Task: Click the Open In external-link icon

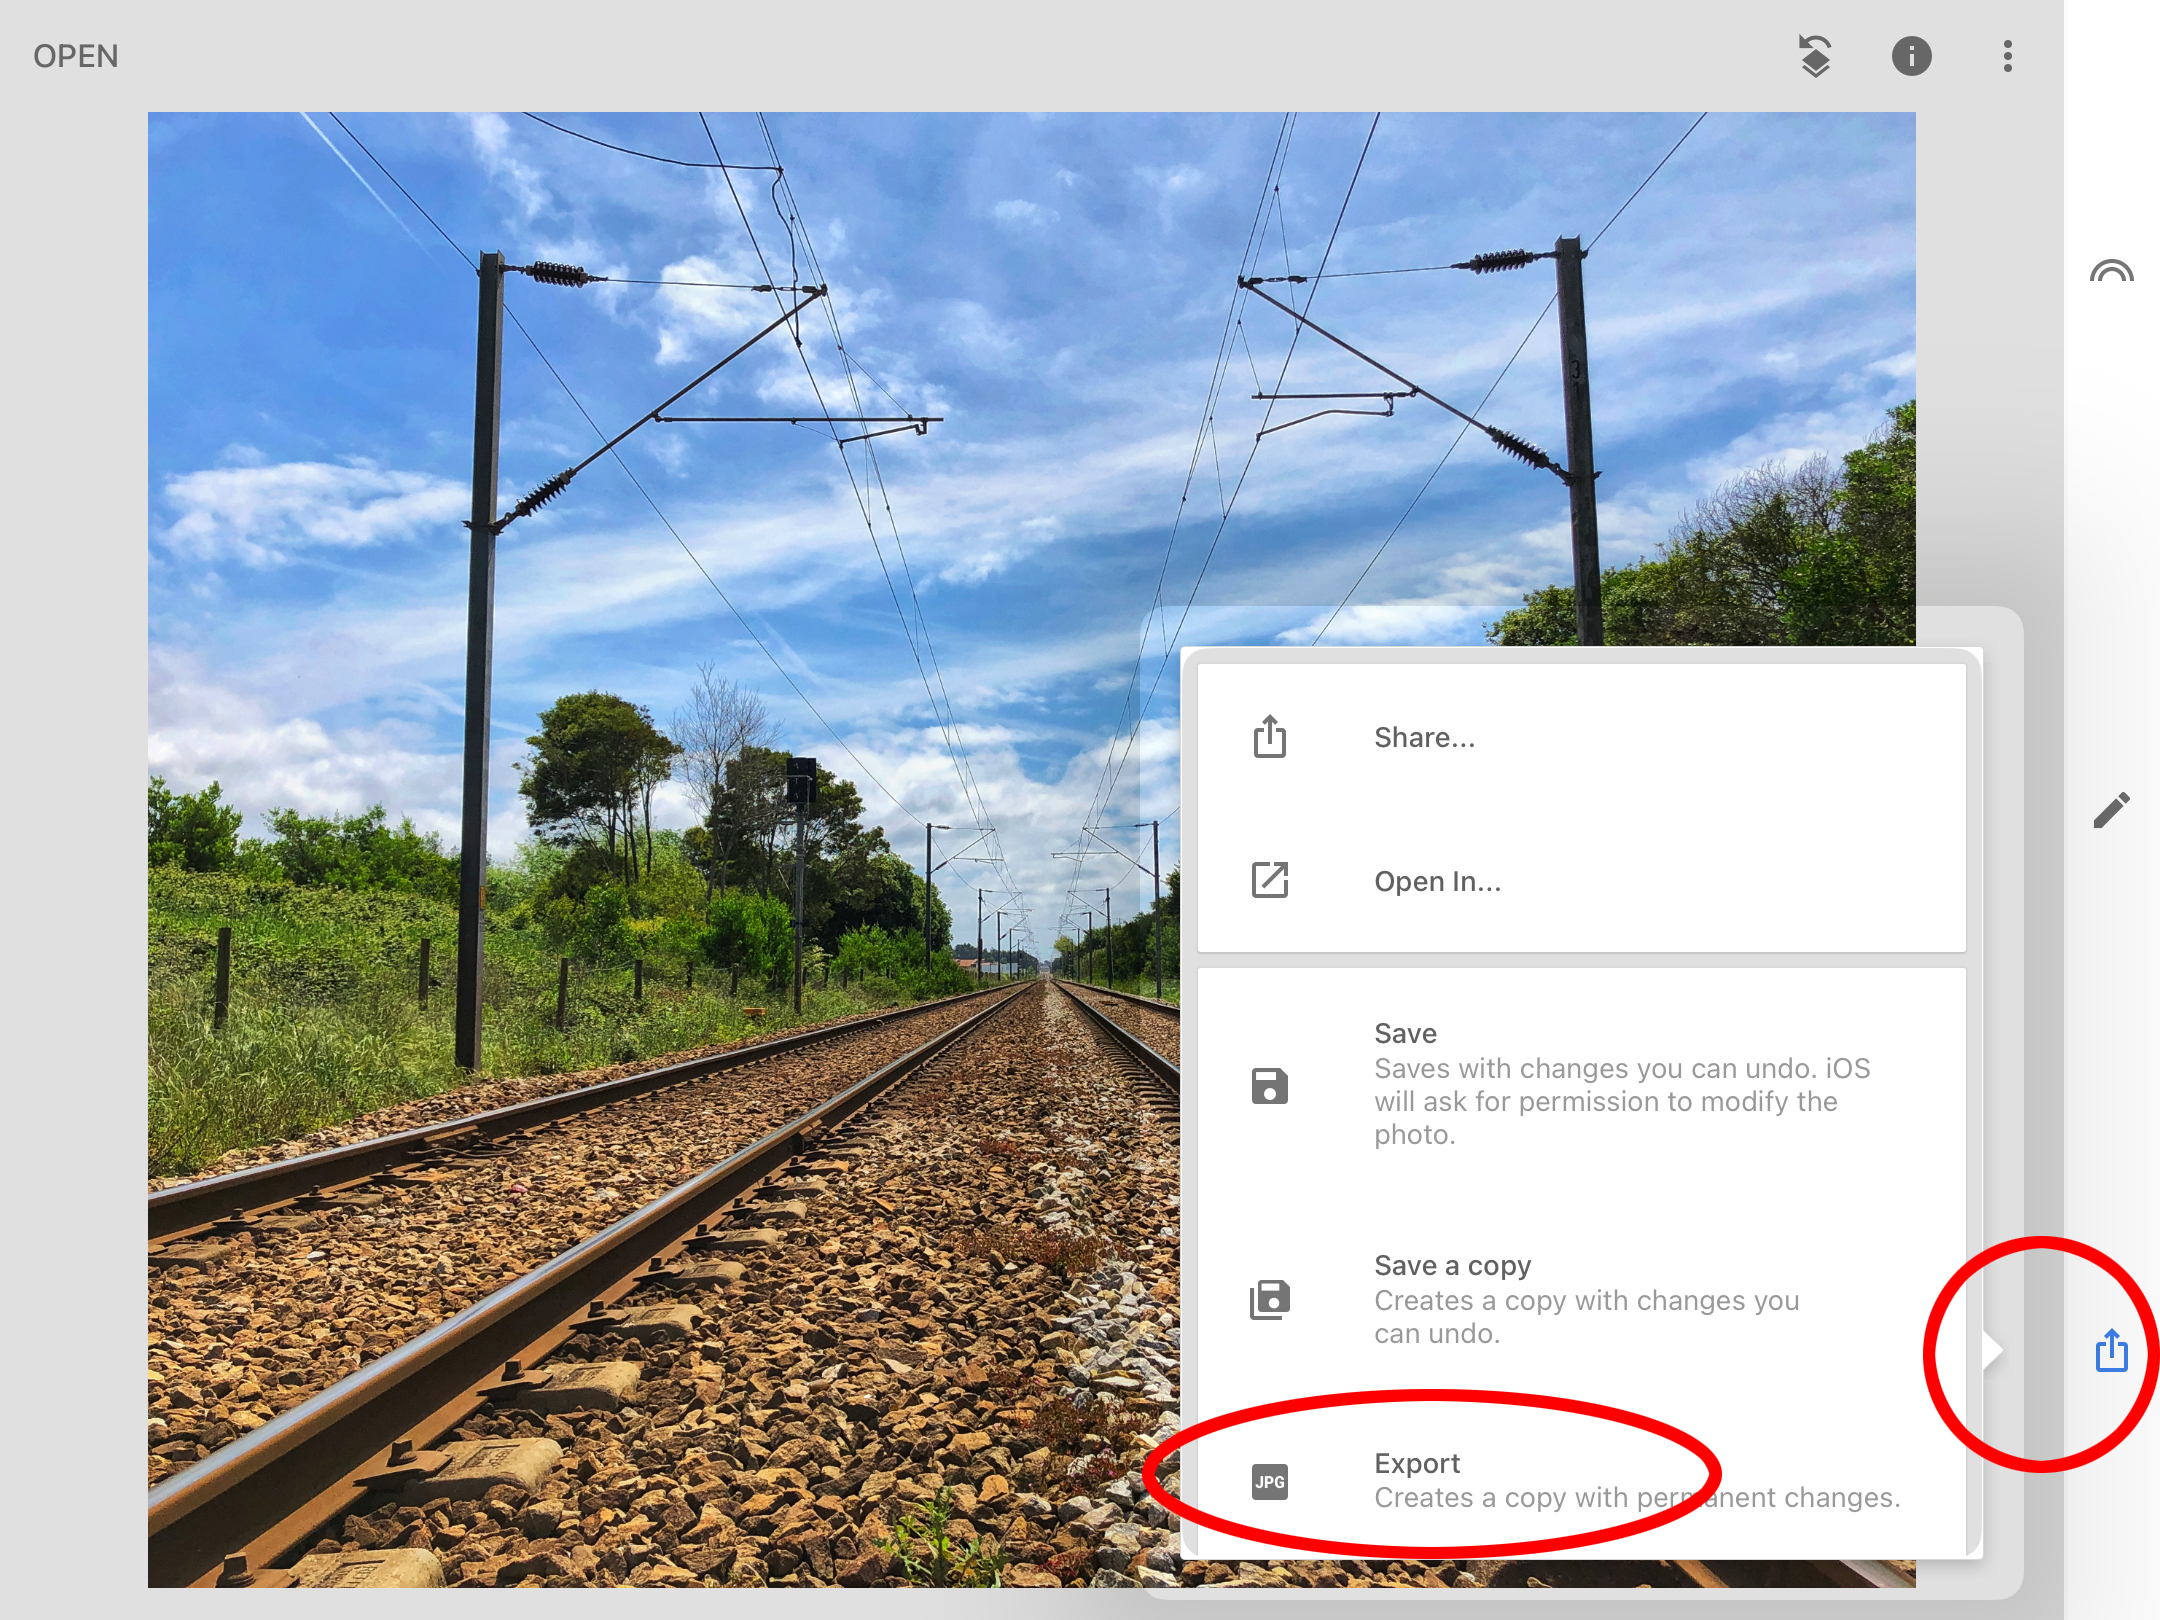Action: pyautogui.click(x=1270, y=880)
